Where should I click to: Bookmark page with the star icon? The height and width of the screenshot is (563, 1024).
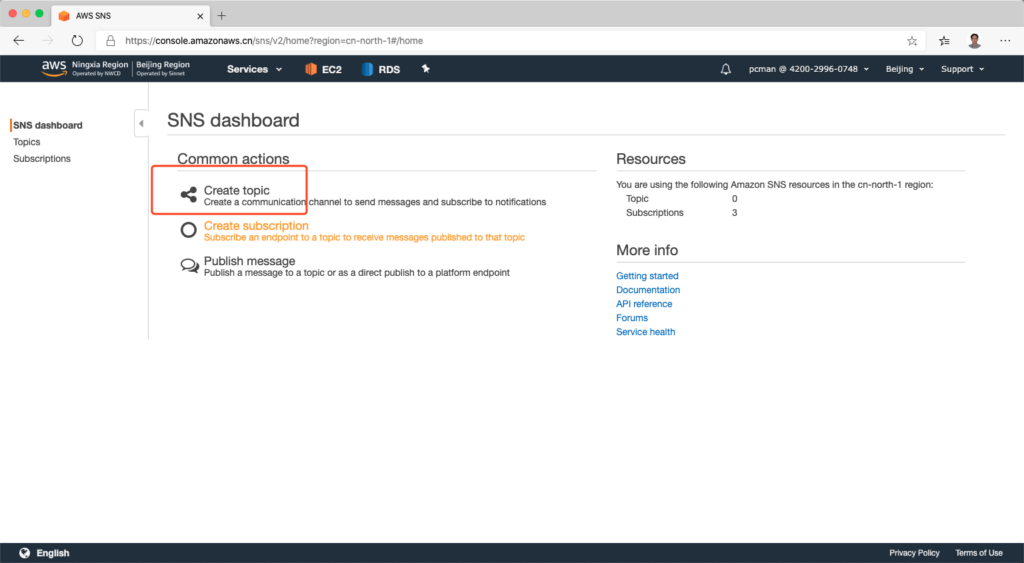[912, 41]
